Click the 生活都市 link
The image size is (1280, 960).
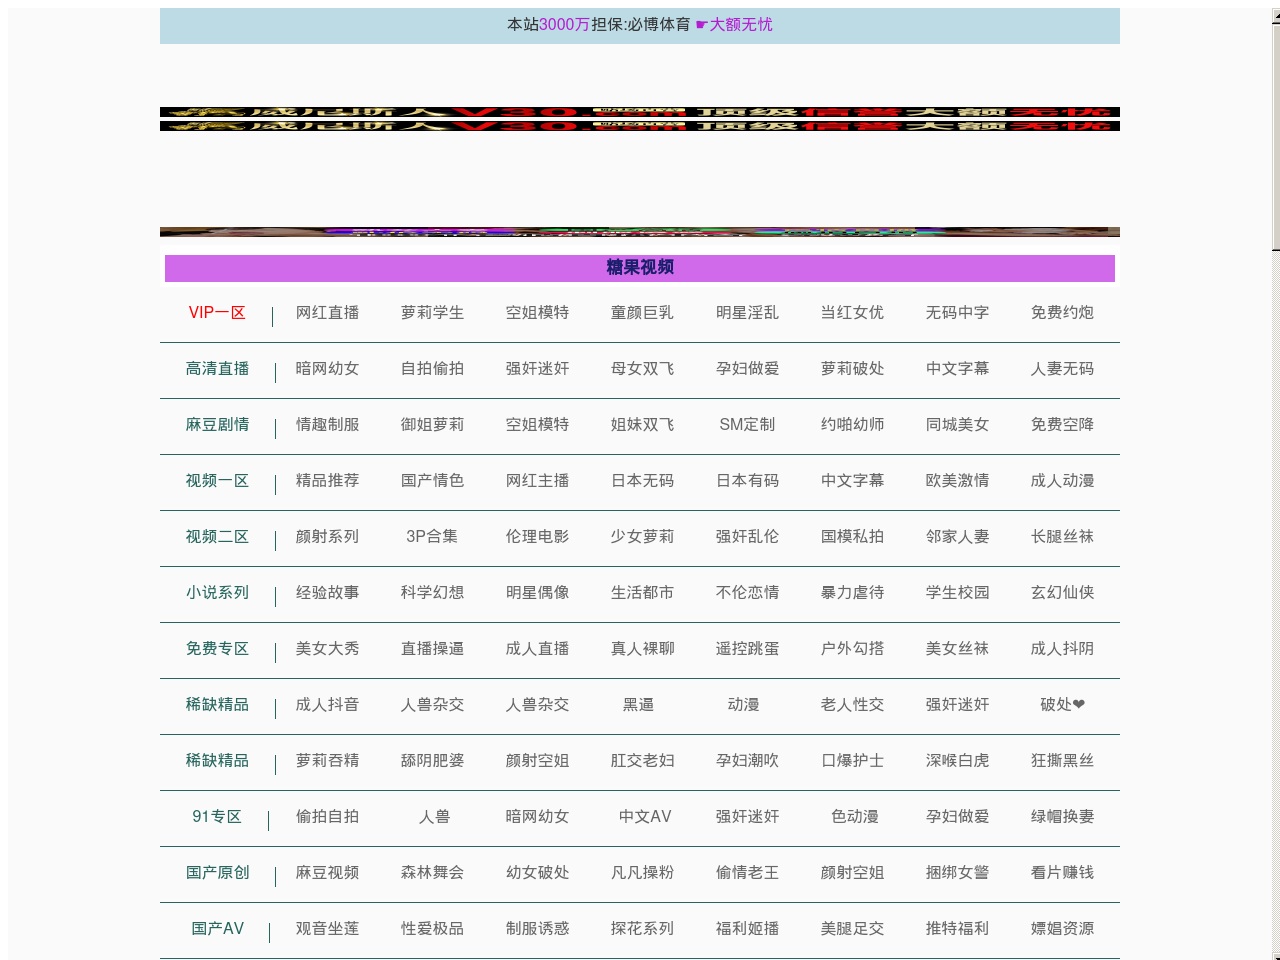point(642,593)
